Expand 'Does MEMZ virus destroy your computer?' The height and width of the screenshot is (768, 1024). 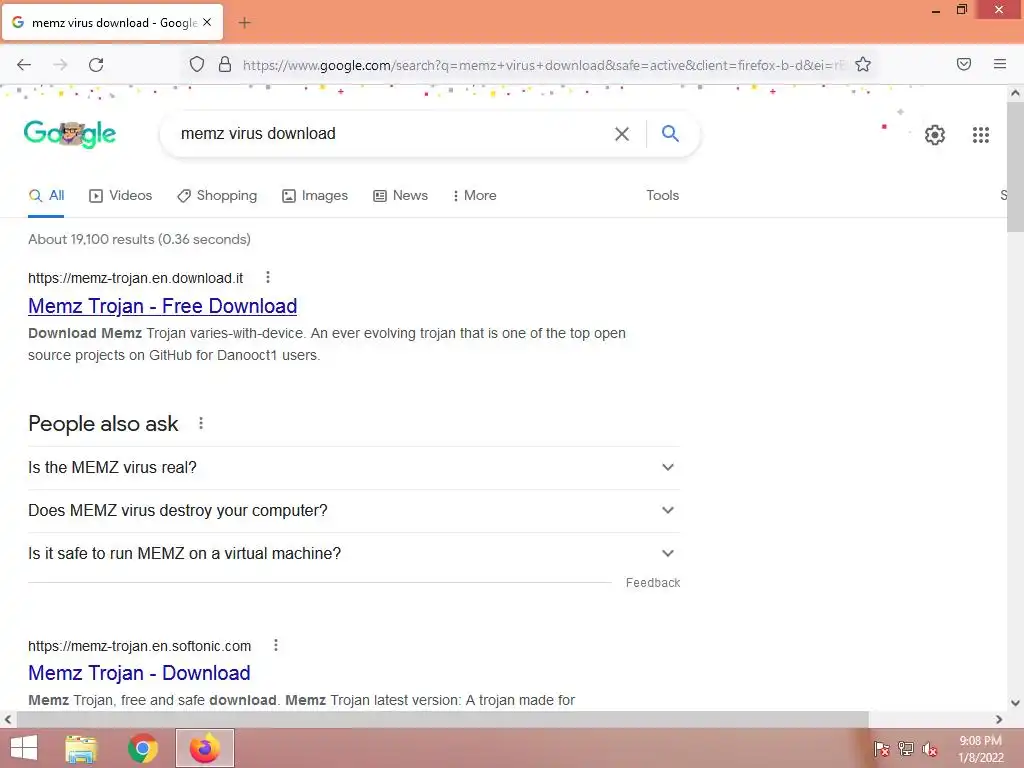tap(354, 511)
